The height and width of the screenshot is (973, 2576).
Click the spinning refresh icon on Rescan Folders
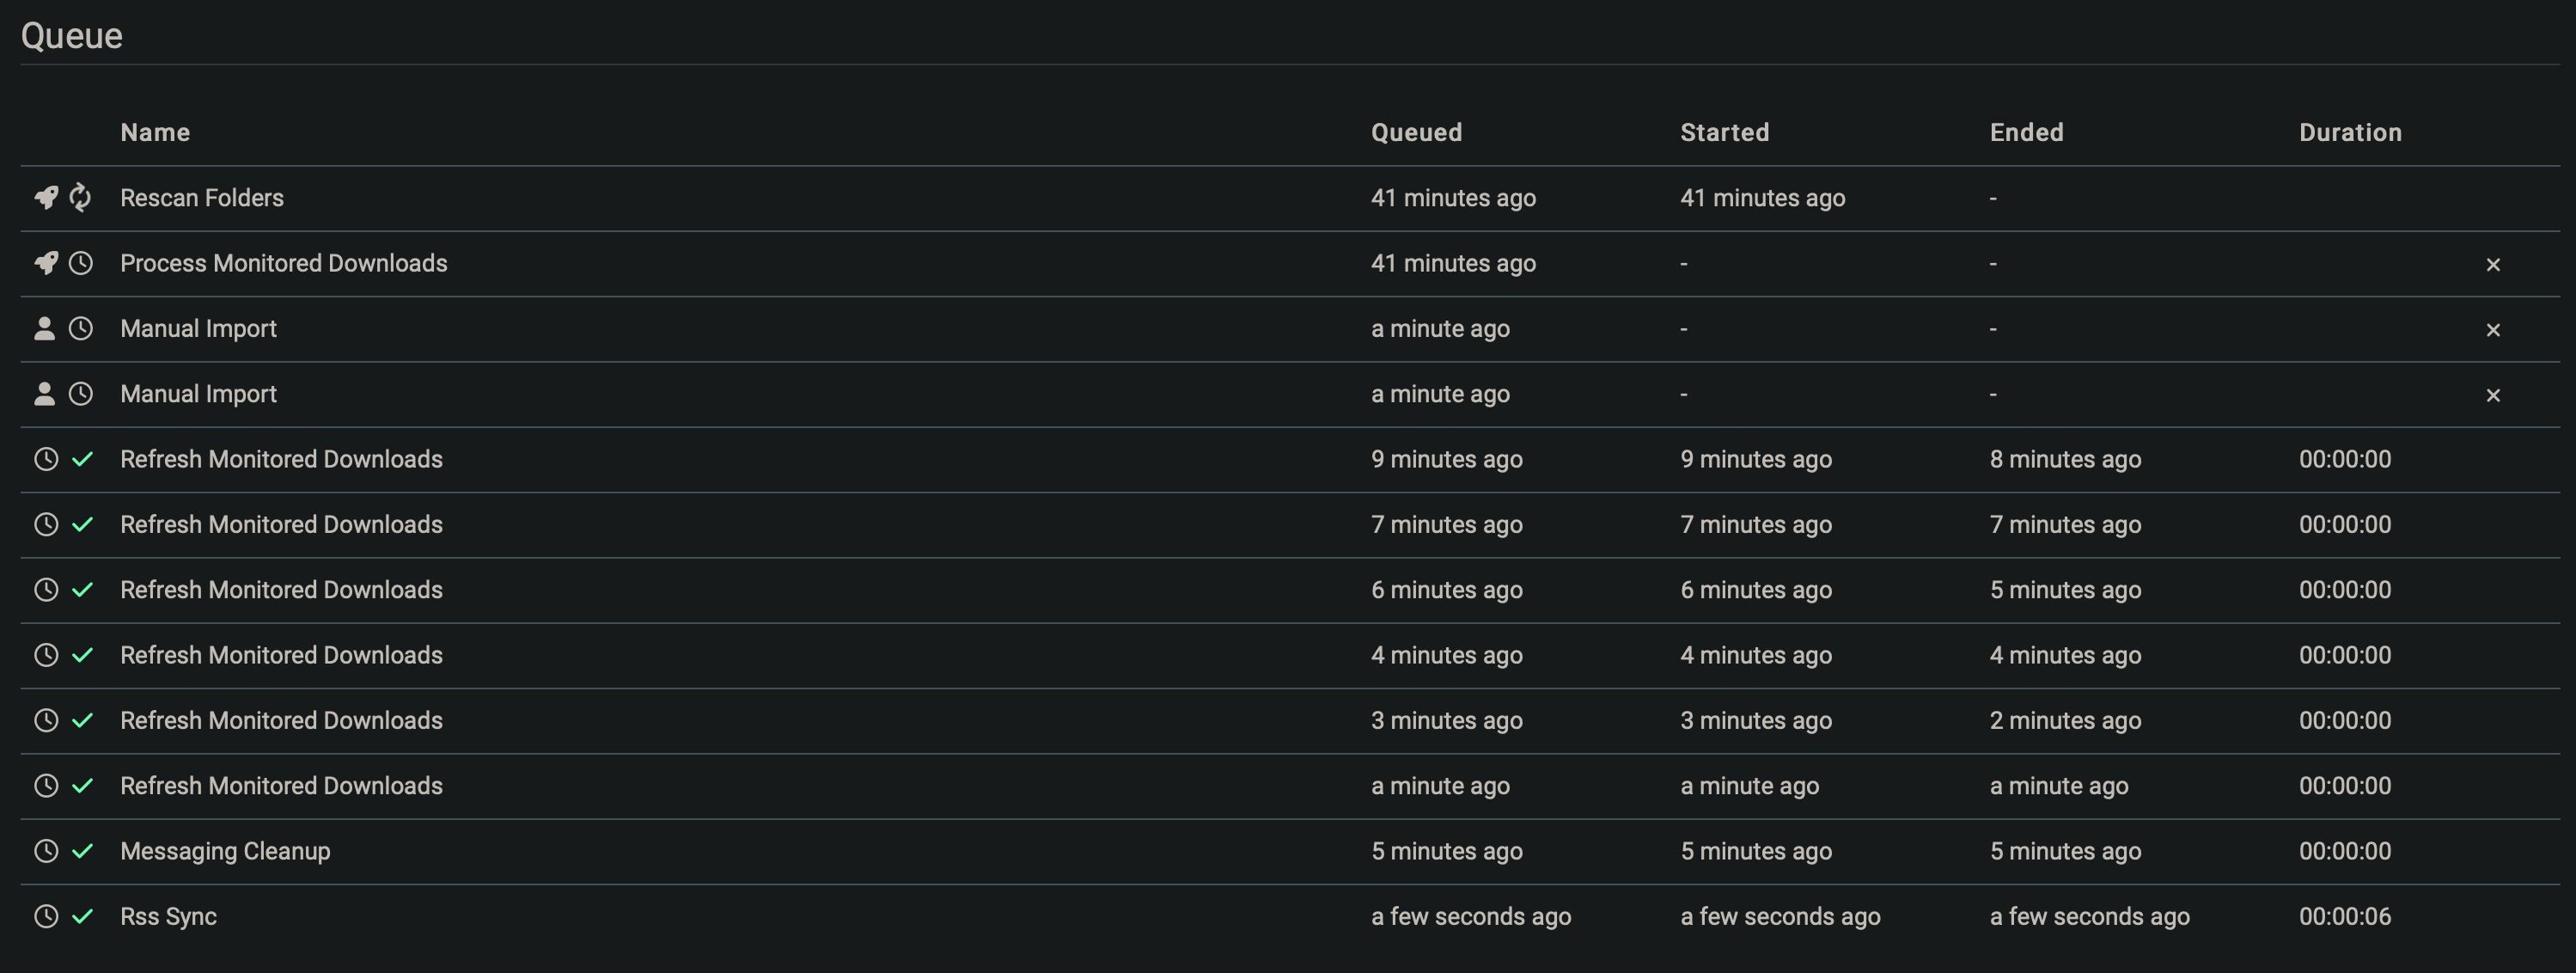click(80, 197)
